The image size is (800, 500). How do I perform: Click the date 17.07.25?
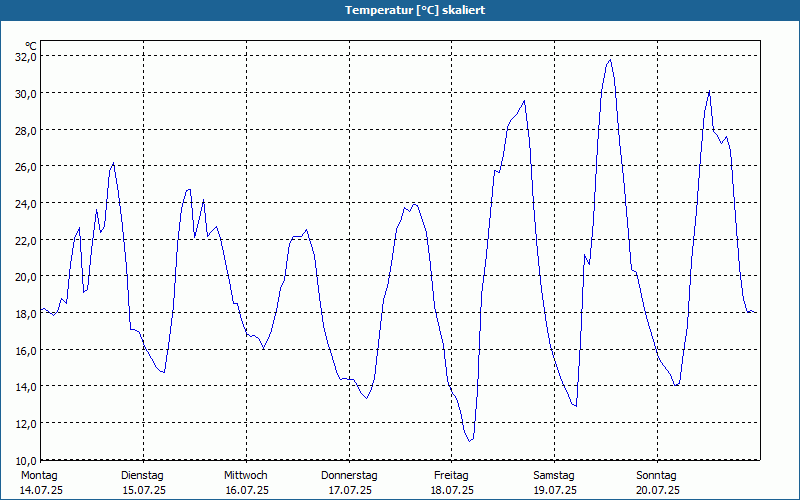[350, 491]
